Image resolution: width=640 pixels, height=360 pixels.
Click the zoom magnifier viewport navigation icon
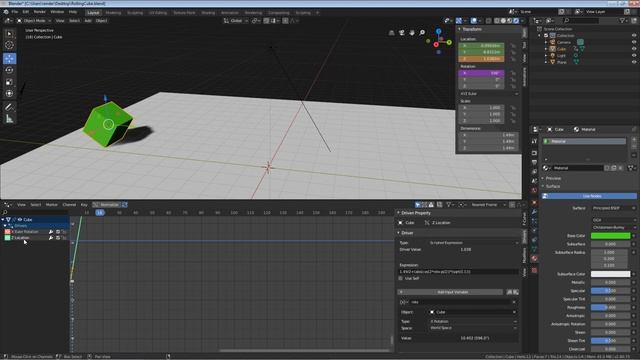tap(422, 33)
